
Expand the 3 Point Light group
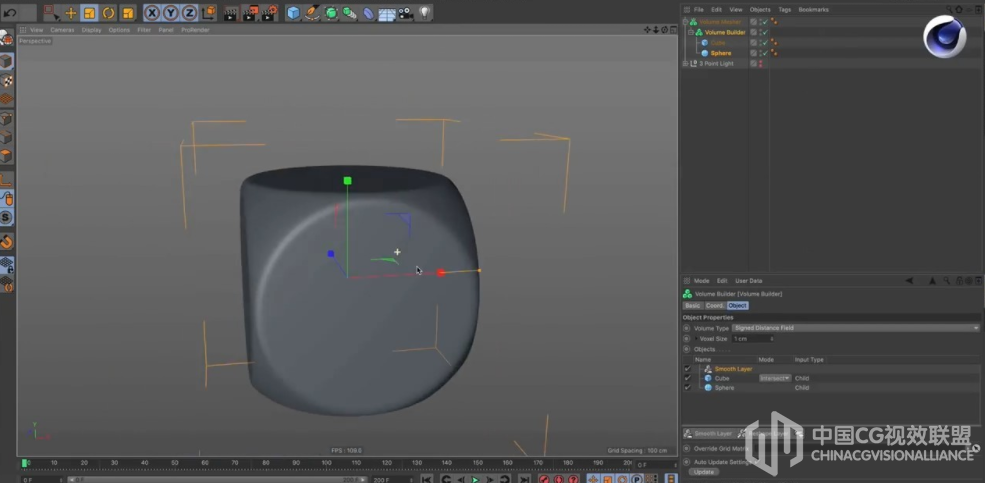click(685, 63)
